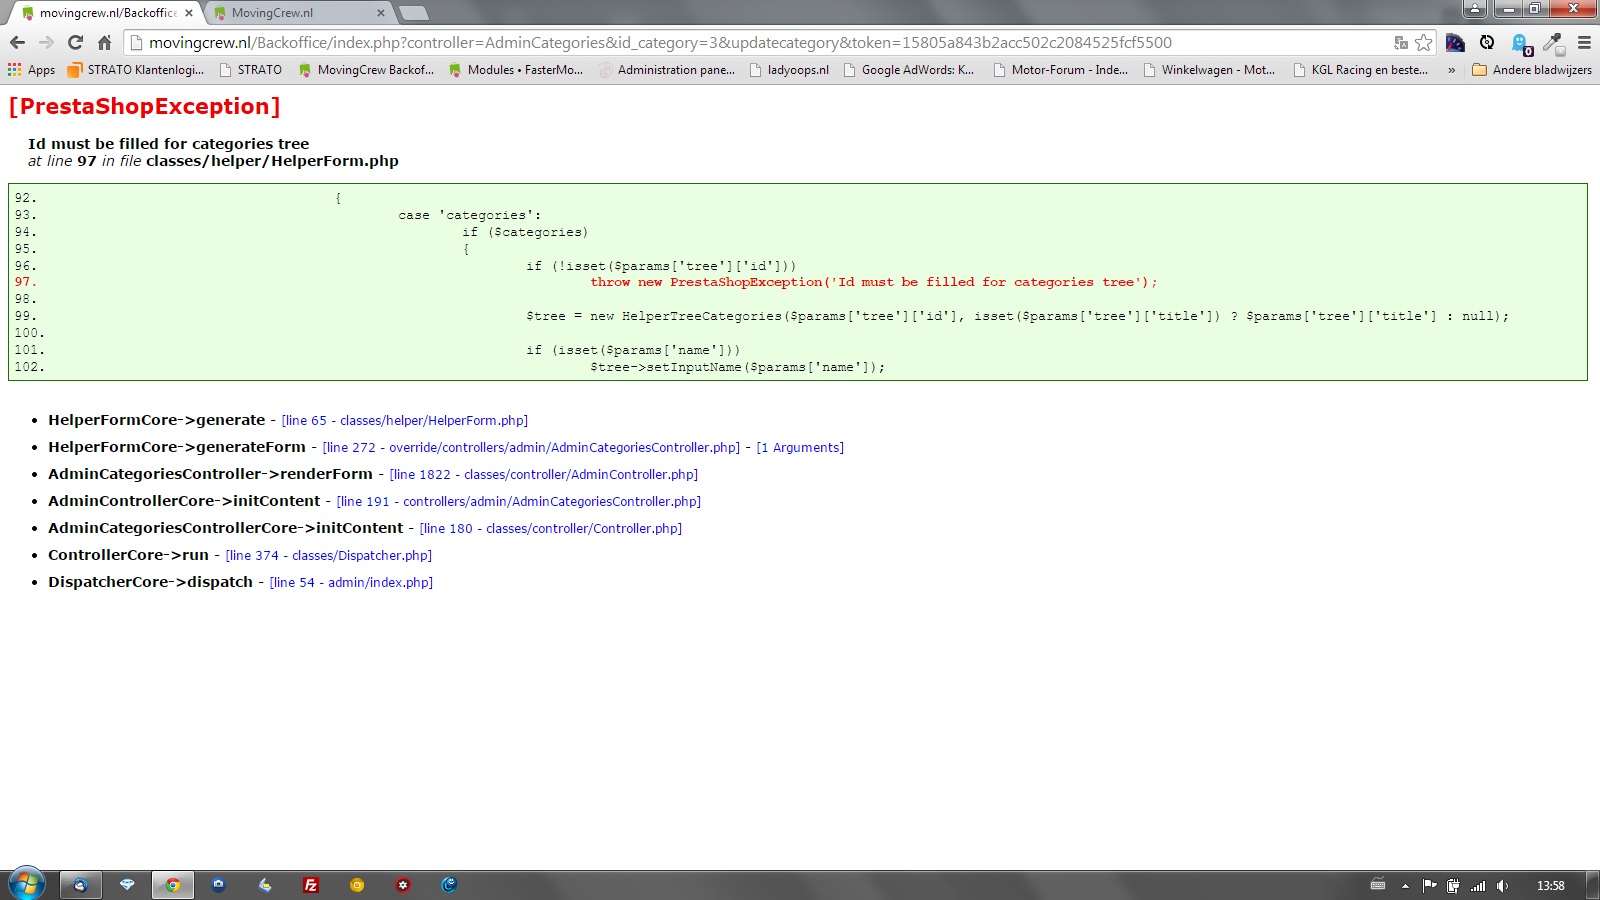Click 'Id must be filled for categories tree' message
The image size is (1600, 900).
pyautogui.click(x=169, y=144)
